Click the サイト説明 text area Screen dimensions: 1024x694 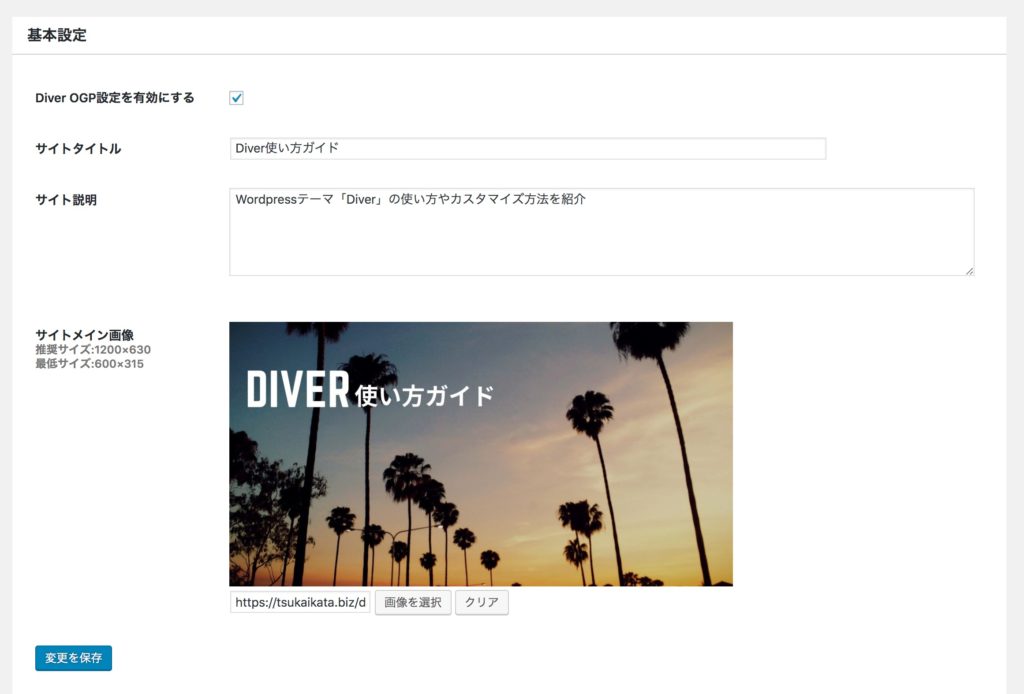[x=601, y=232]
